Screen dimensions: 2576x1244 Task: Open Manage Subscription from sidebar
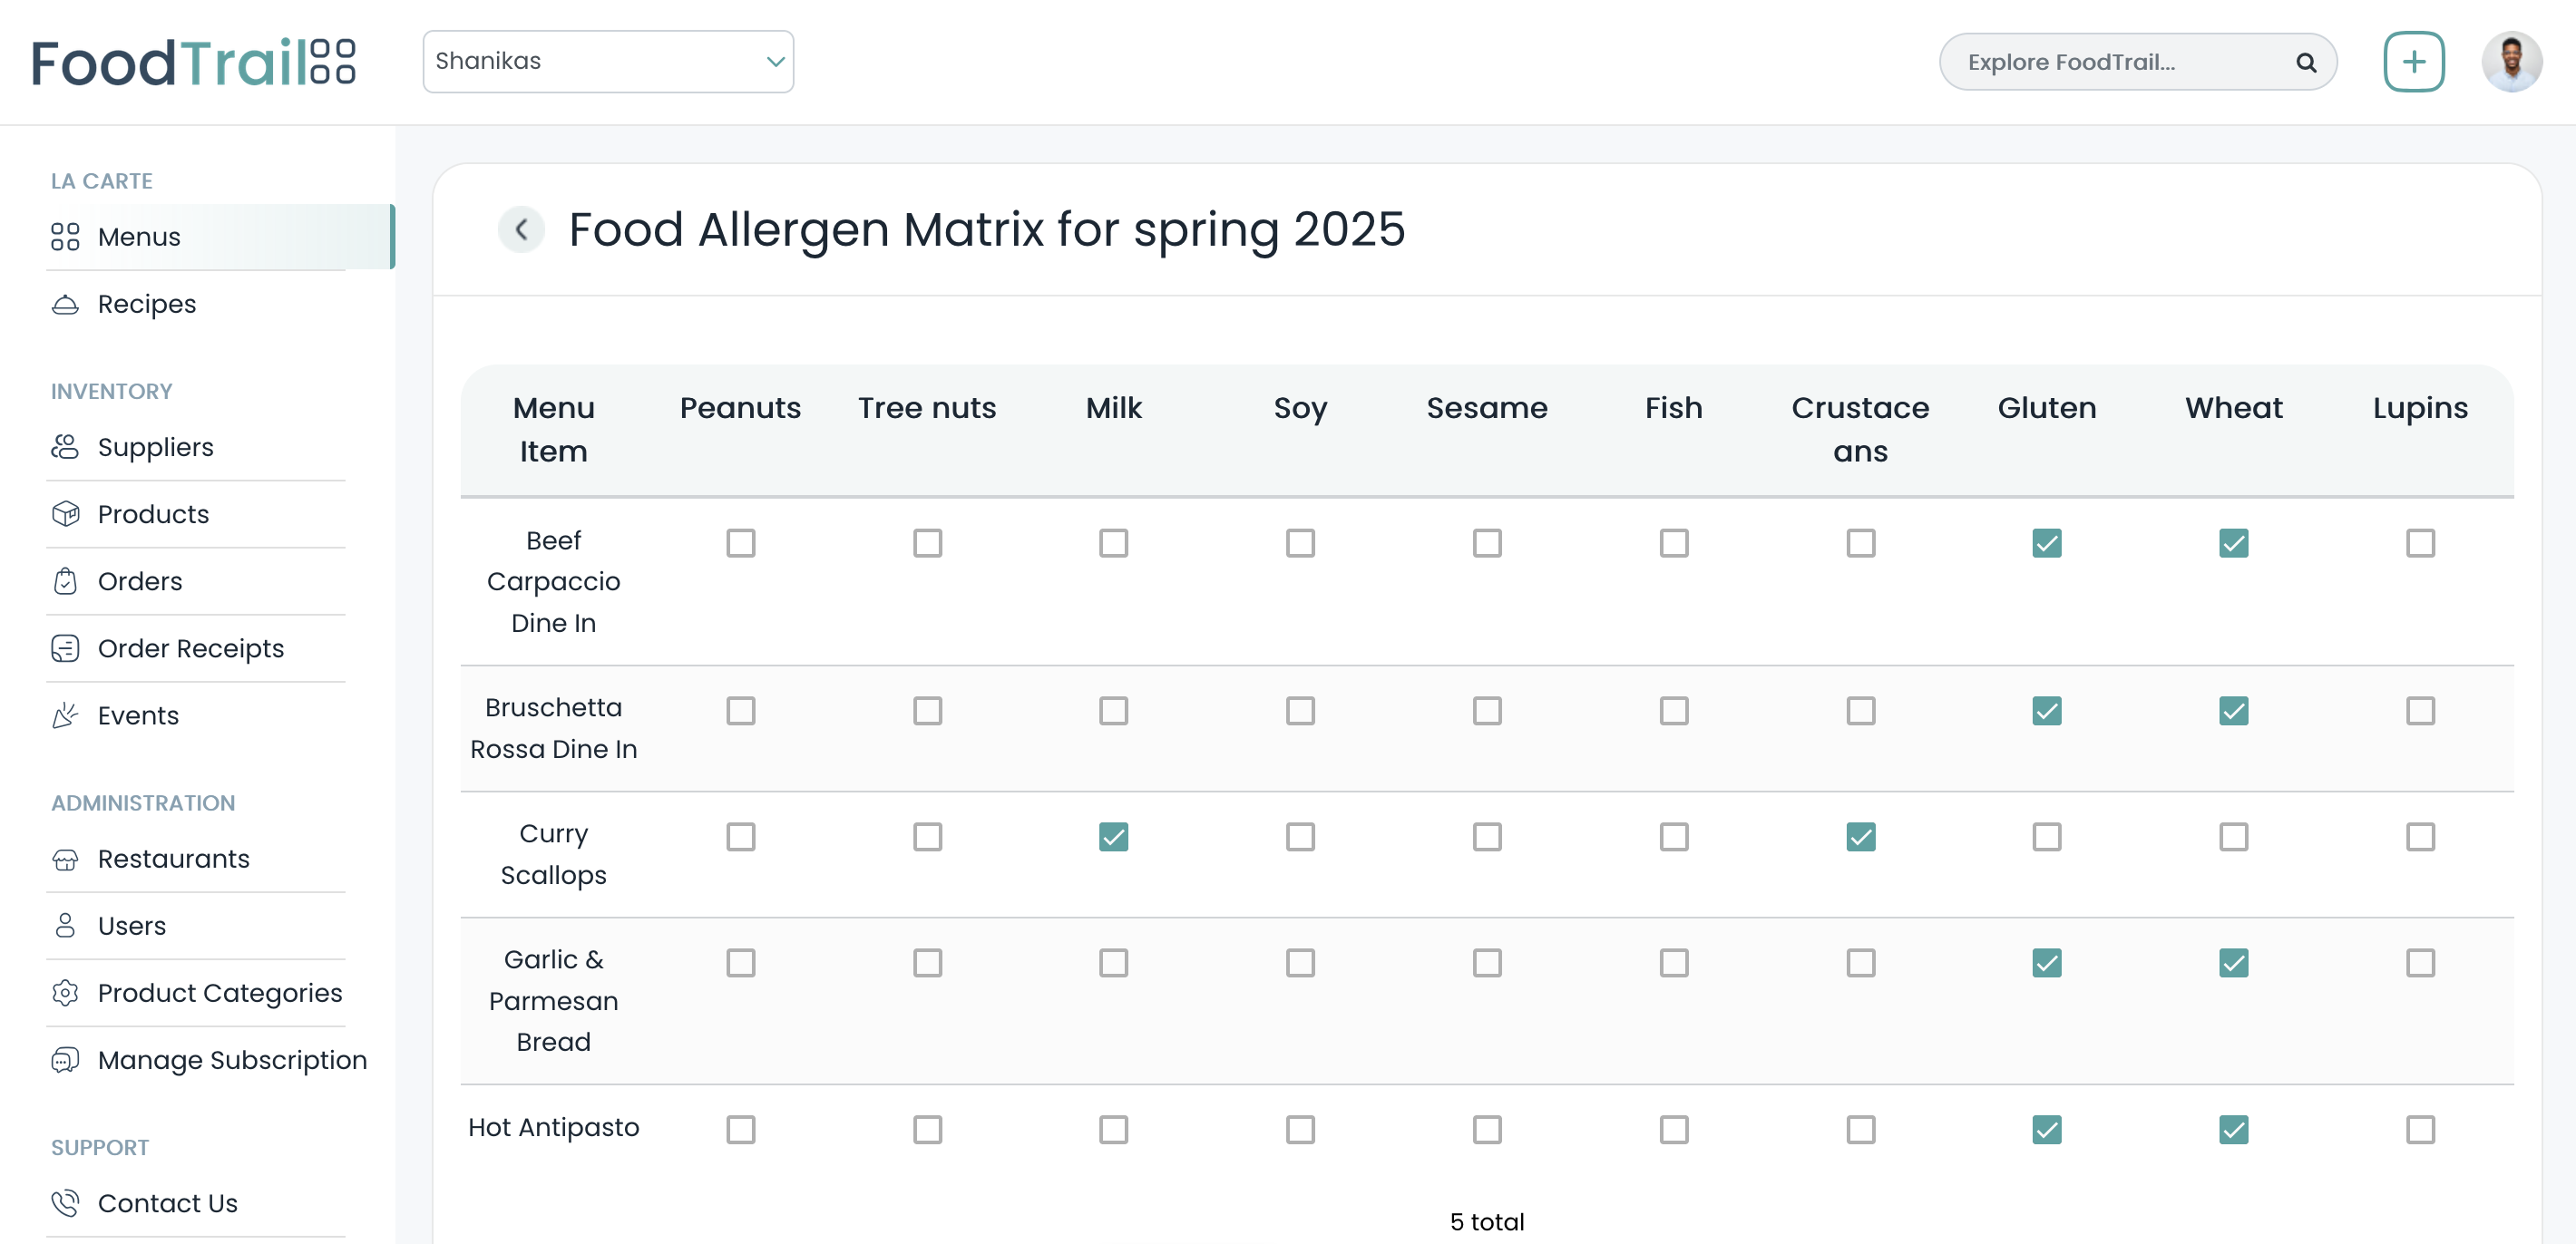click(232, 1059)
